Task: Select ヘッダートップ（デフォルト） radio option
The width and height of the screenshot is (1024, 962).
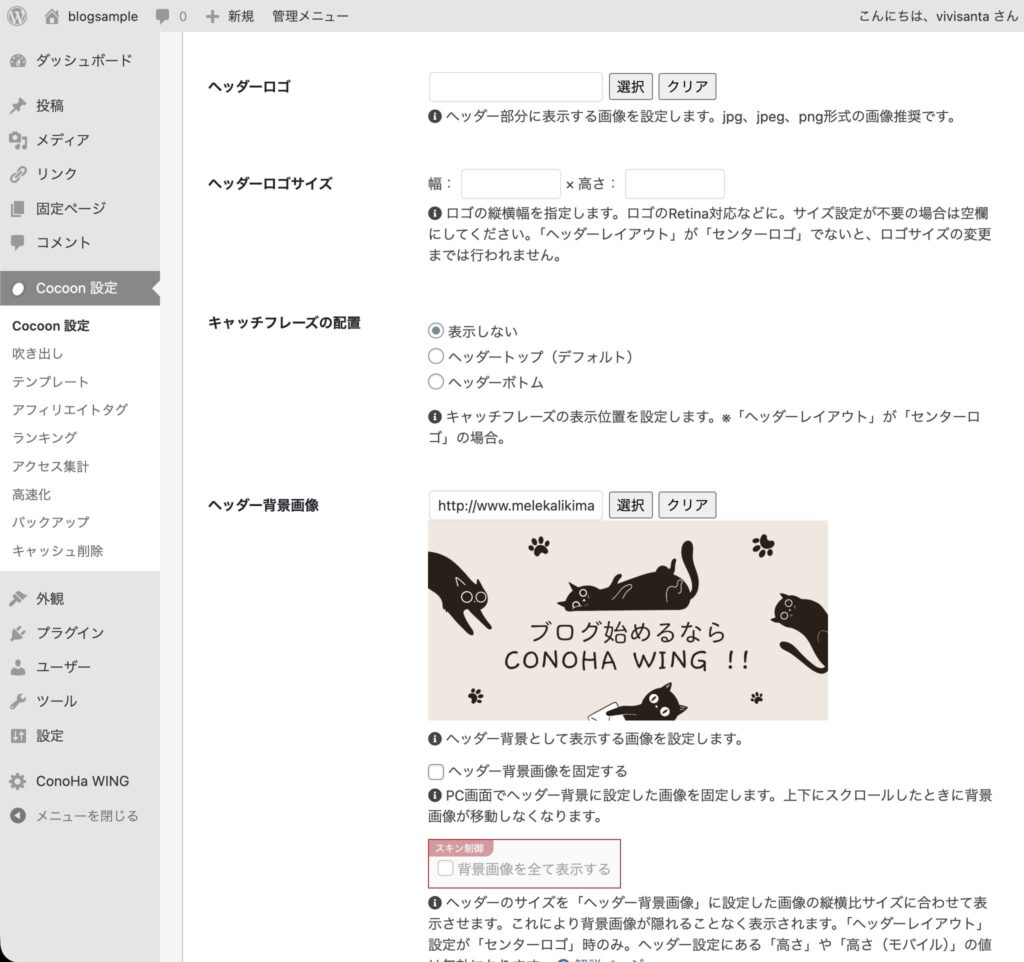Action: click(436, 356)
